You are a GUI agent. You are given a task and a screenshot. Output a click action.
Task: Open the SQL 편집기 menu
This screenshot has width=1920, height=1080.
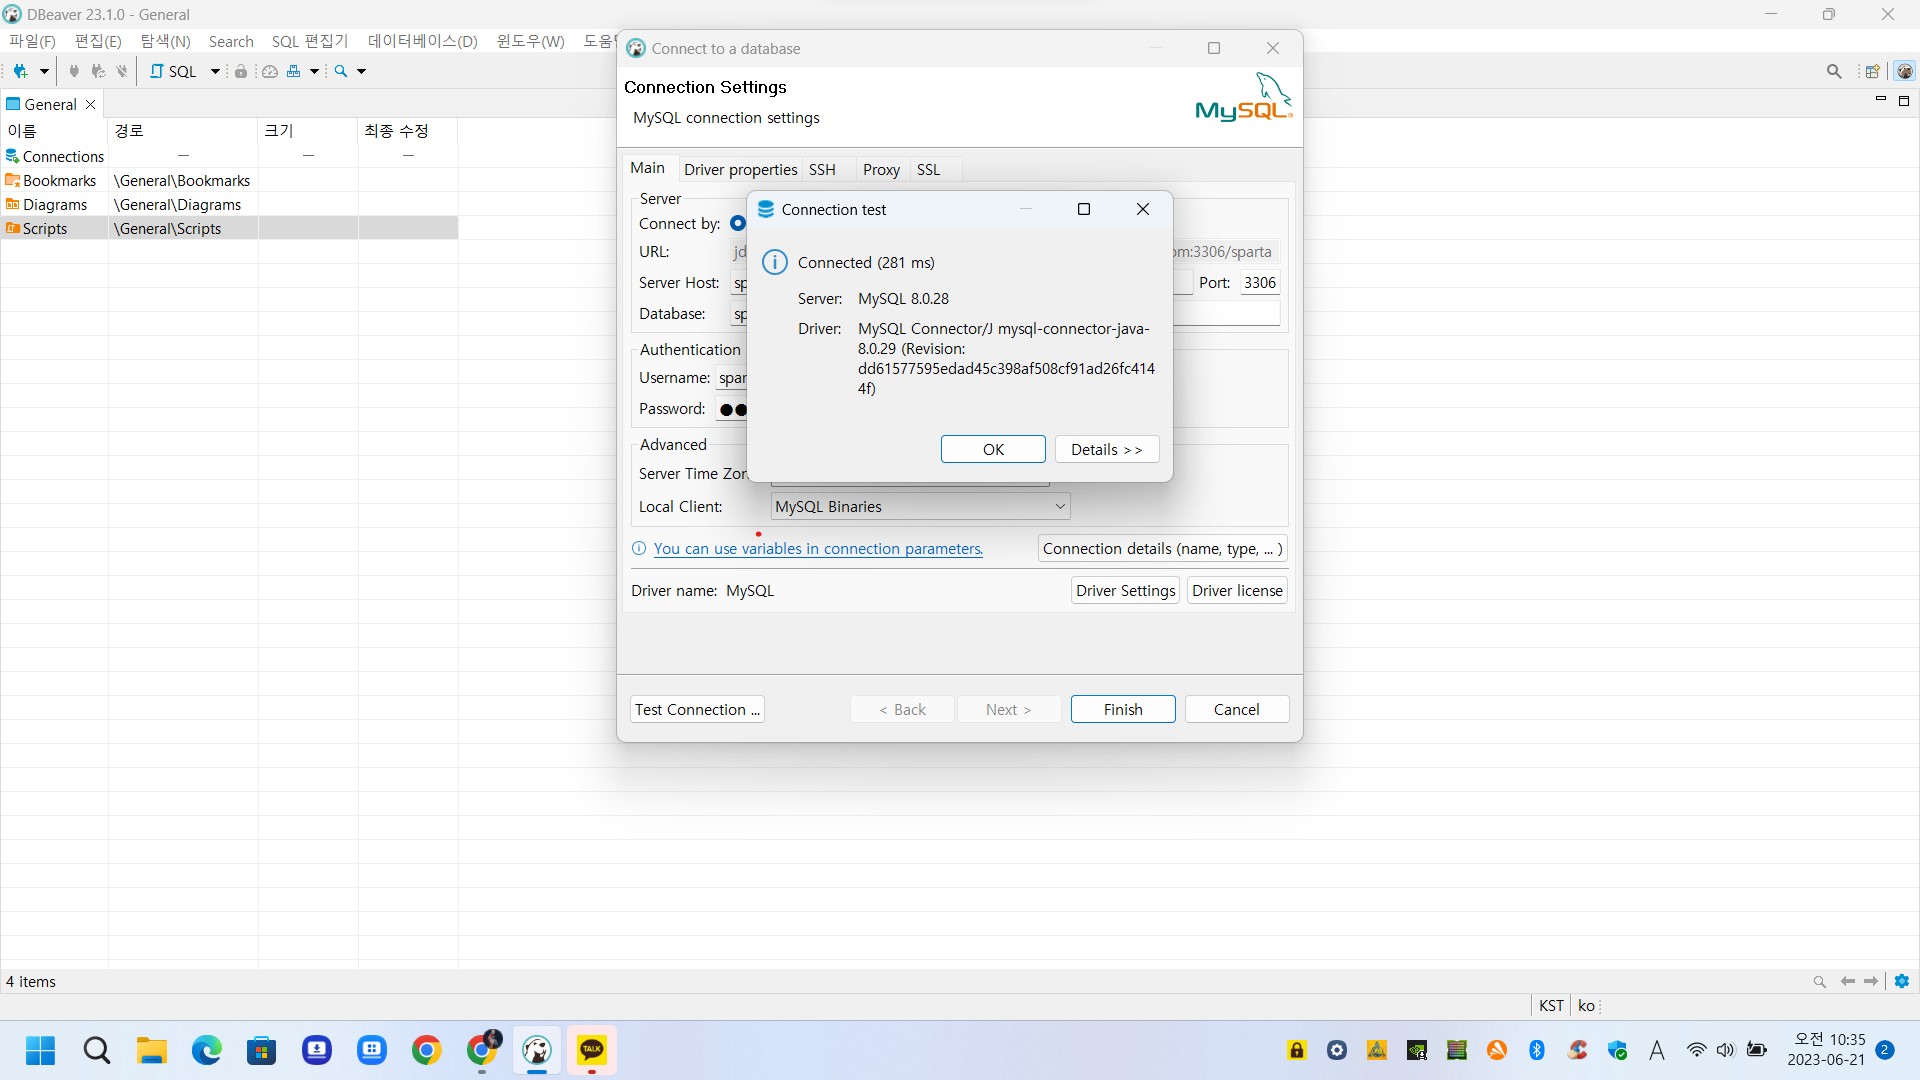coord(310,41)
